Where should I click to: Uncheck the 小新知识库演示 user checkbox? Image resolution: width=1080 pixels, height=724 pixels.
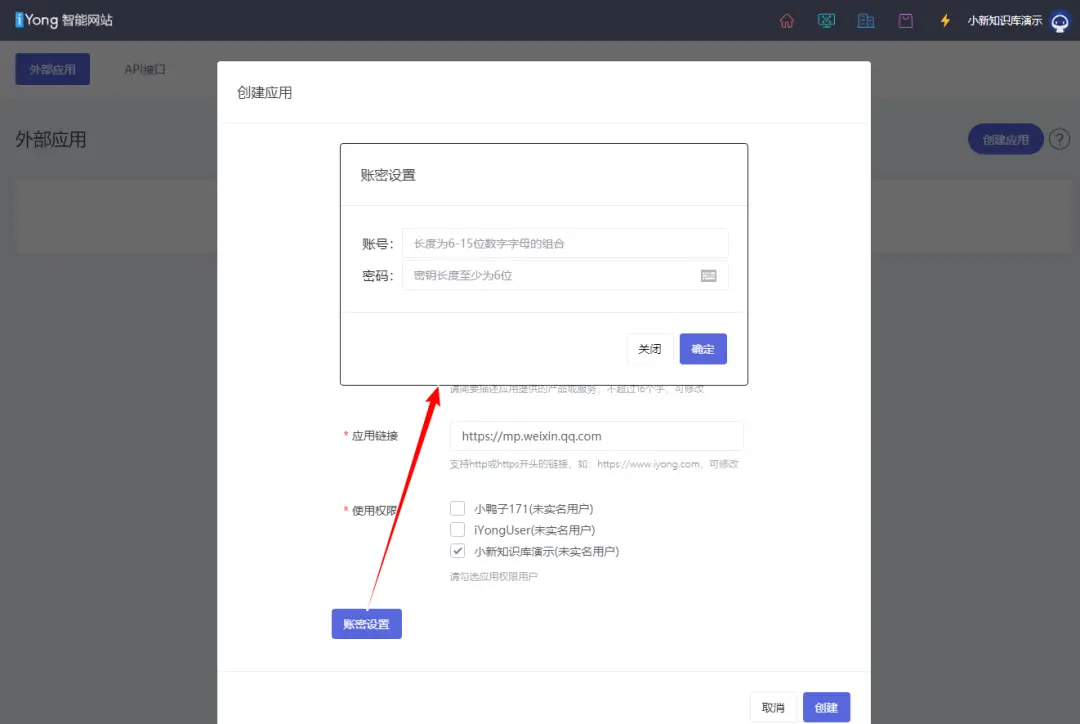click(458, 551)
